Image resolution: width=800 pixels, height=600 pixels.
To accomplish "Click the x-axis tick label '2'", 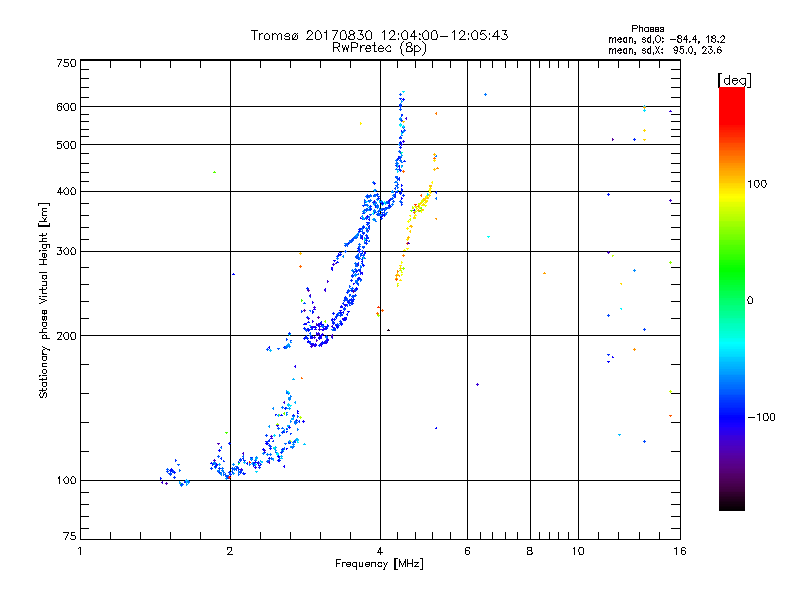I will tap(230, 551).
